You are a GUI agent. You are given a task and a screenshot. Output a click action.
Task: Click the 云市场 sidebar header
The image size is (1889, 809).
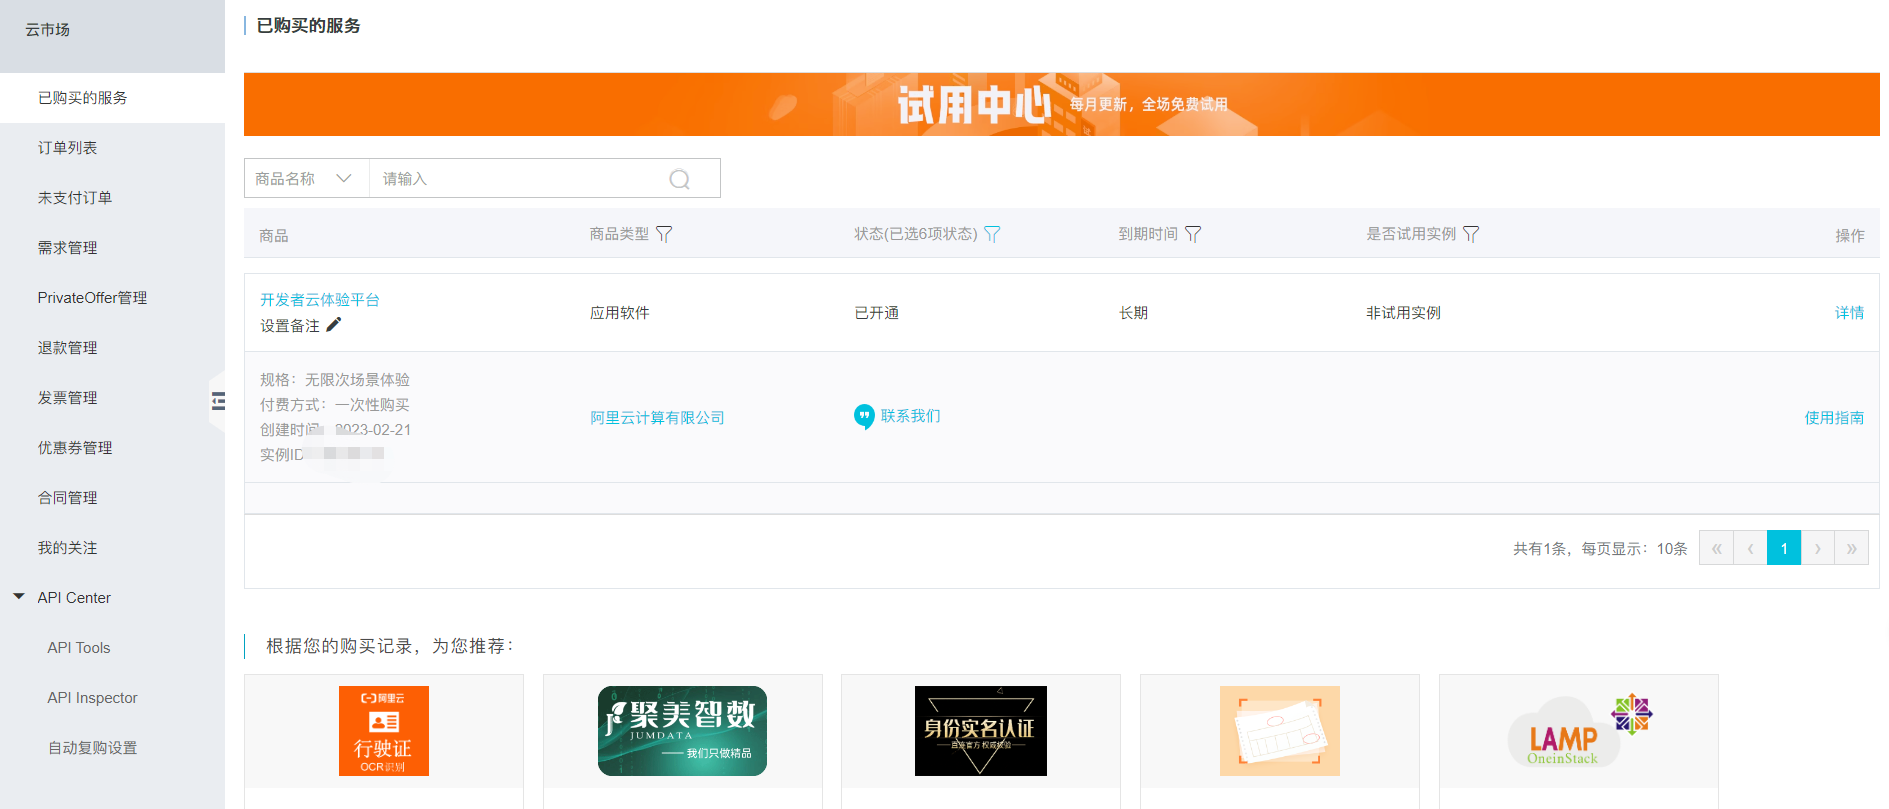tap(47, 30)
